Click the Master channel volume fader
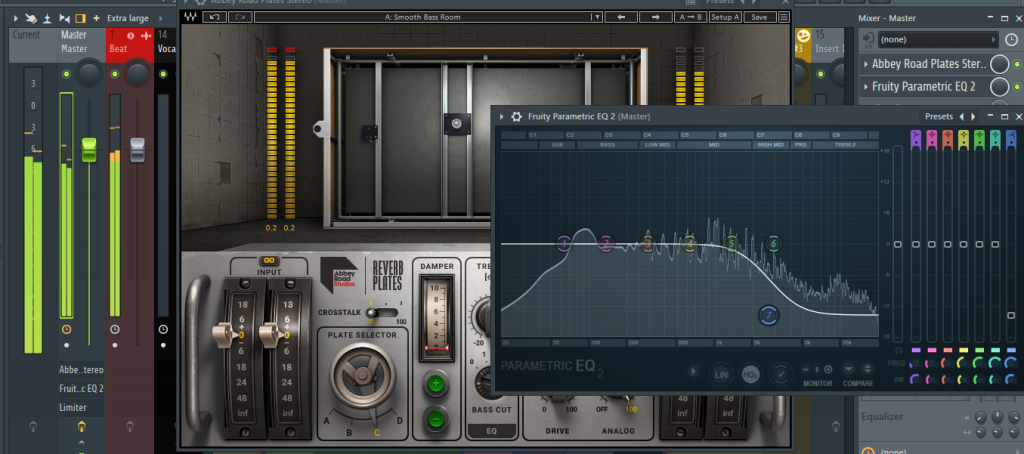This screenshot has width=1024, height=454. pos(88,150)
